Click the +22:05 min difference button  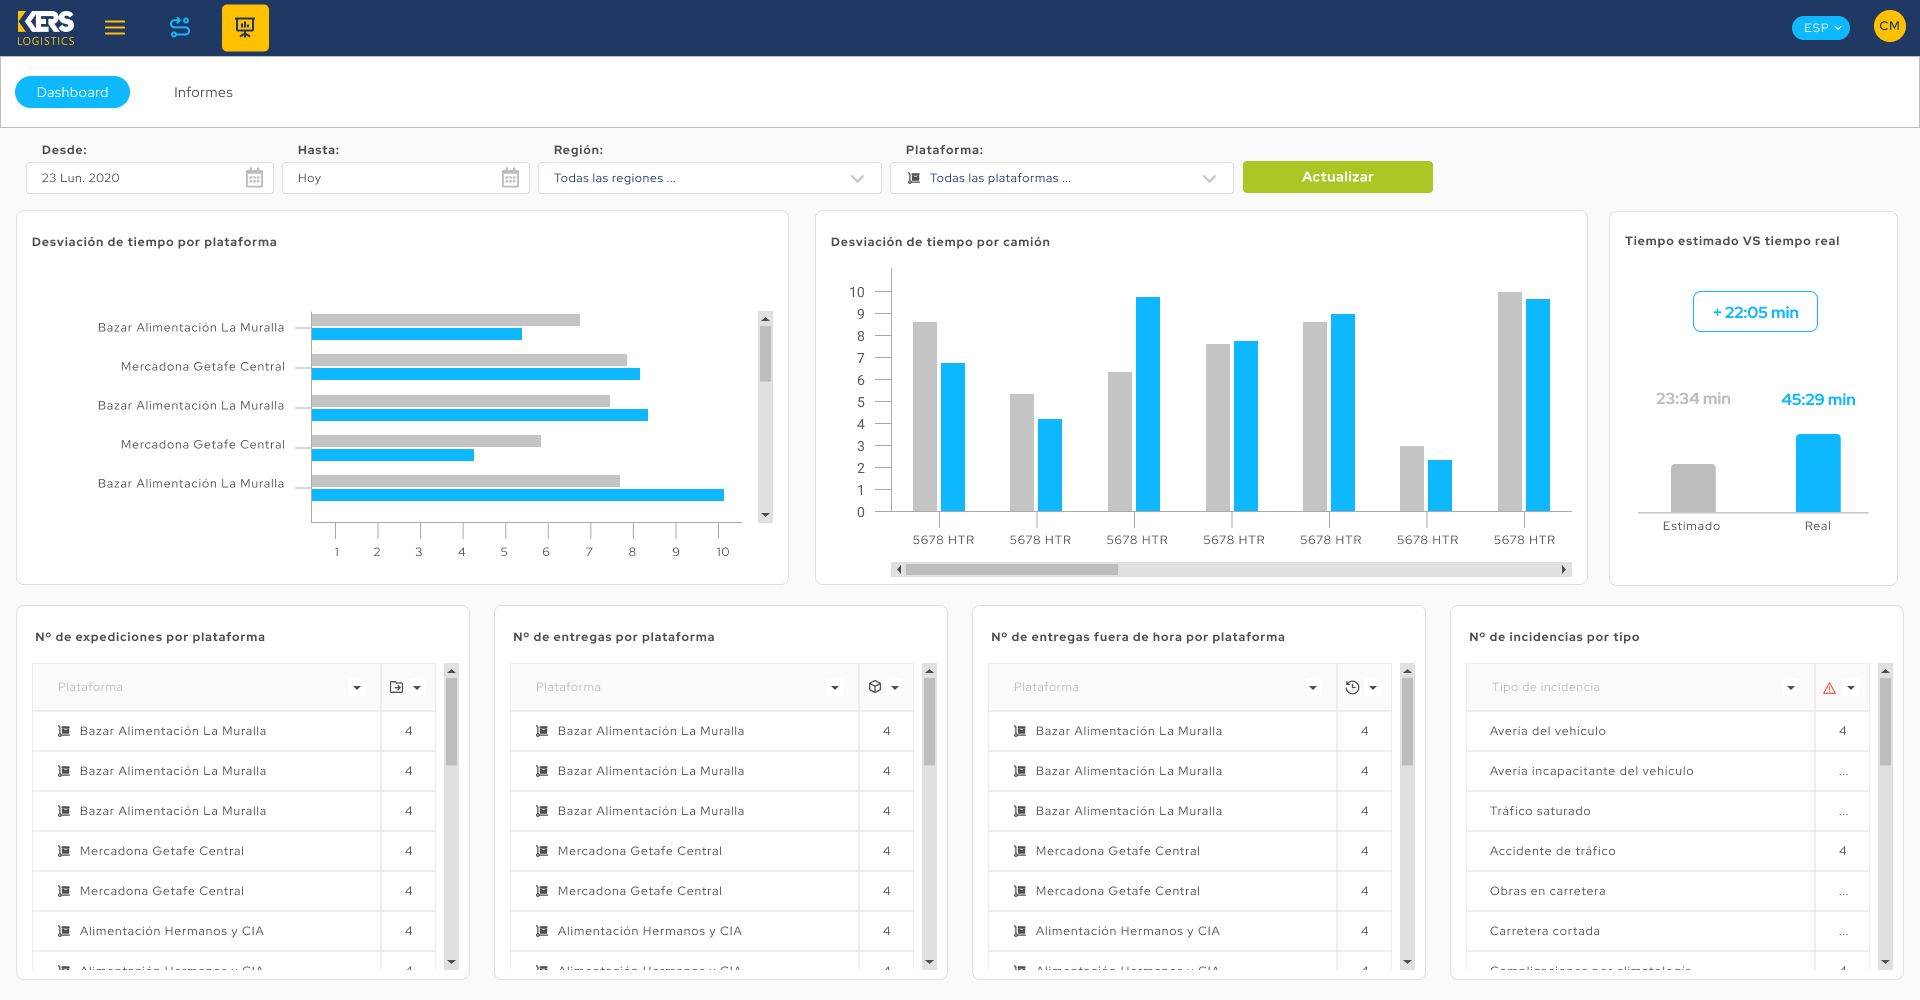point(1755,312)
